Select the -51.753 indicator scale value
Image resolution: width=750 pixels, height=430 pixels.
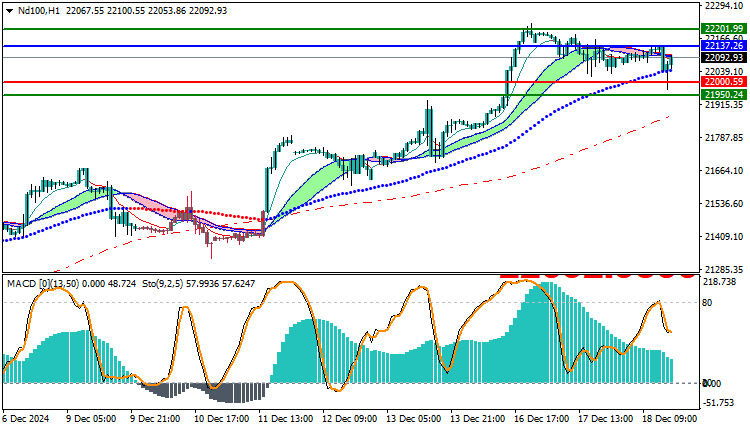718,403
